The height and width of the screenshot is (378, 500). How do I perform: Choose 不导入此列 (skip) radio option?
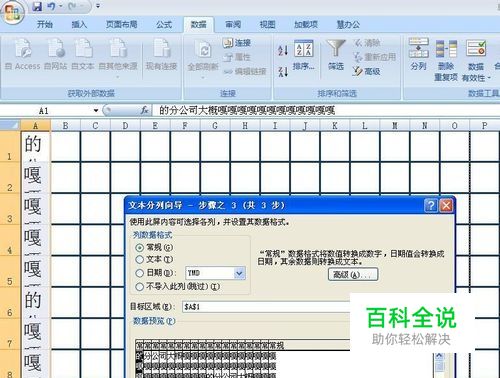pos(140,287)
